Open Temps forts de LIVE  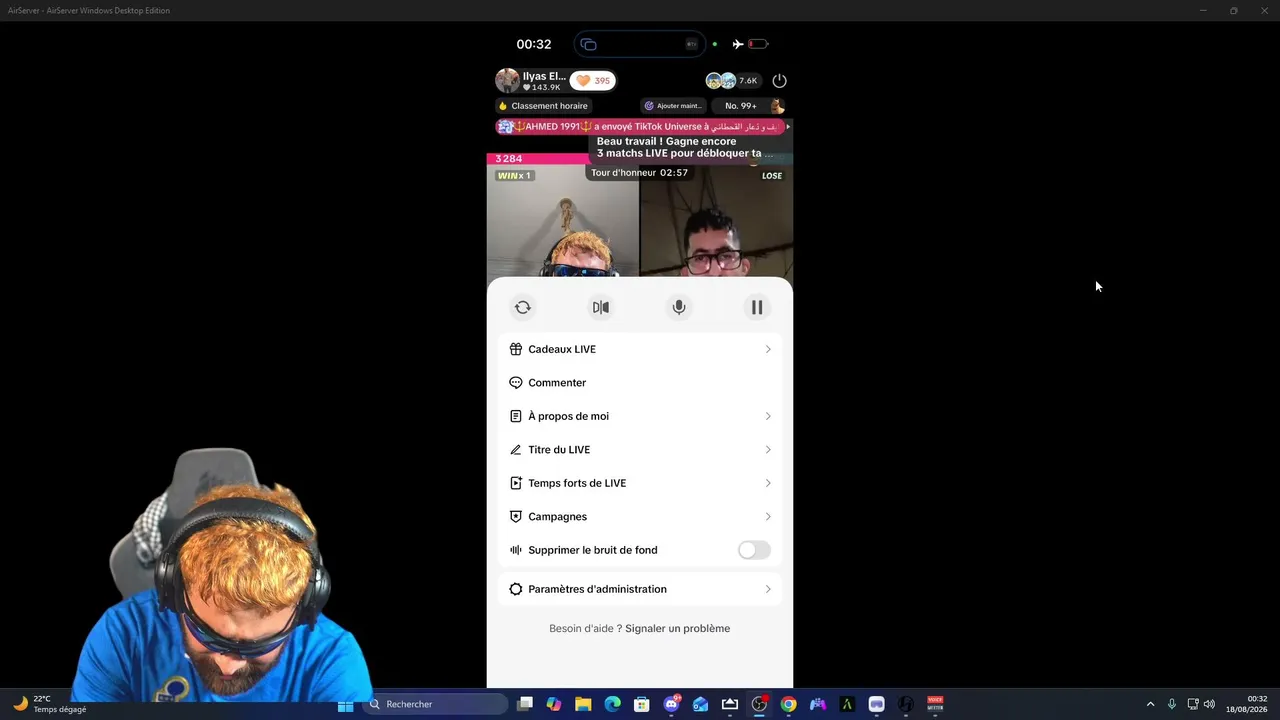point(640,483)
